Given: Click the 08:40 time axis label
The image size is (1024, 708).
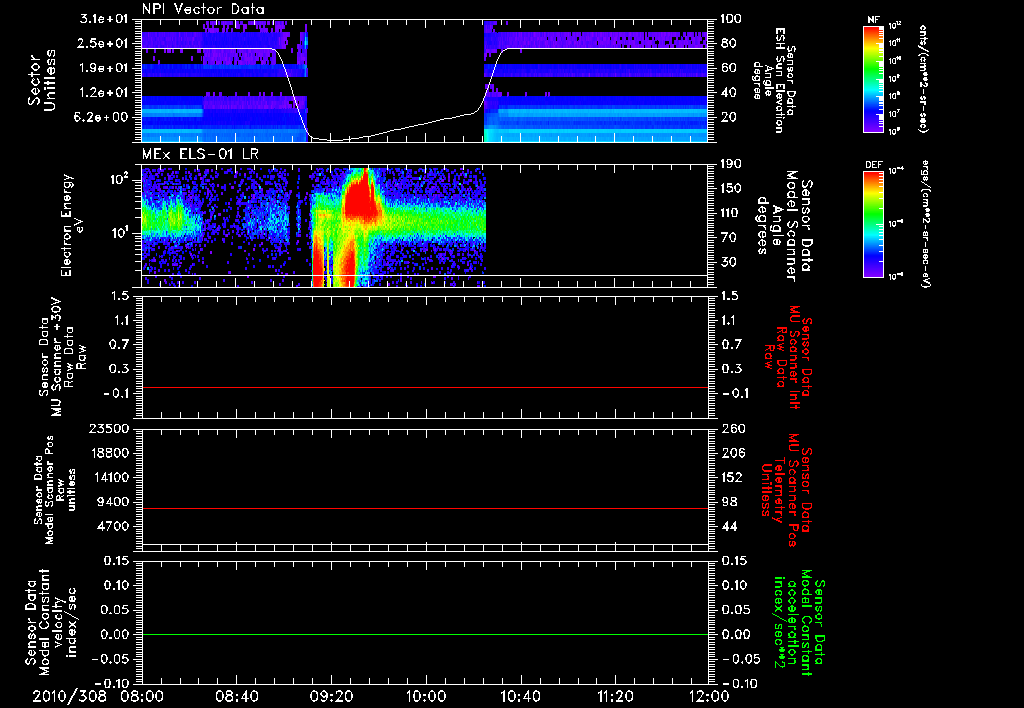Looking at the screenshot, I should tap(237, 696).
